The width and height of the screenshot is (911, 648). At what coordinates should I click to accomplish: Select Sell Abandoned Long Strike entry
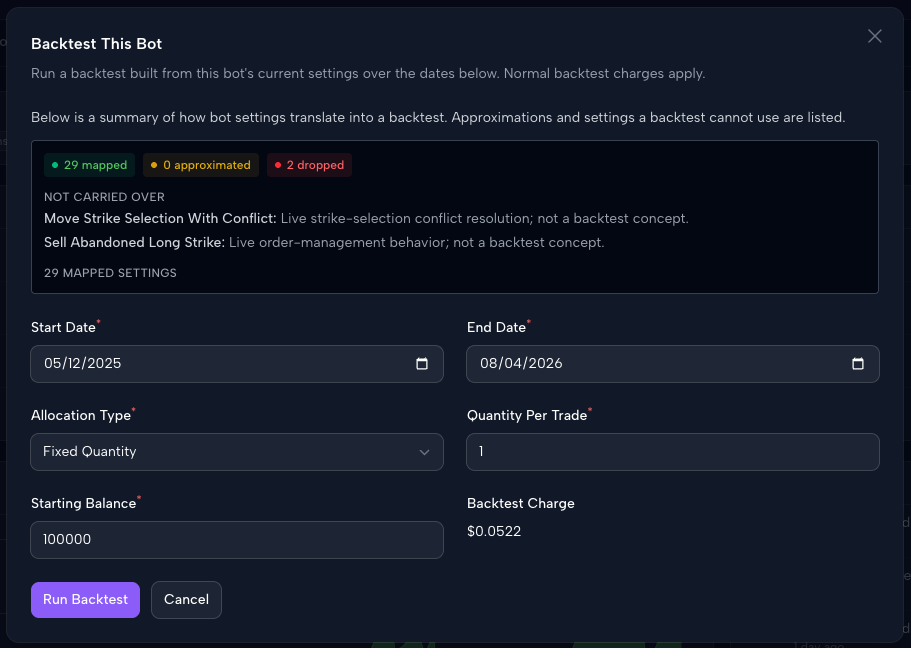point(324,242)
